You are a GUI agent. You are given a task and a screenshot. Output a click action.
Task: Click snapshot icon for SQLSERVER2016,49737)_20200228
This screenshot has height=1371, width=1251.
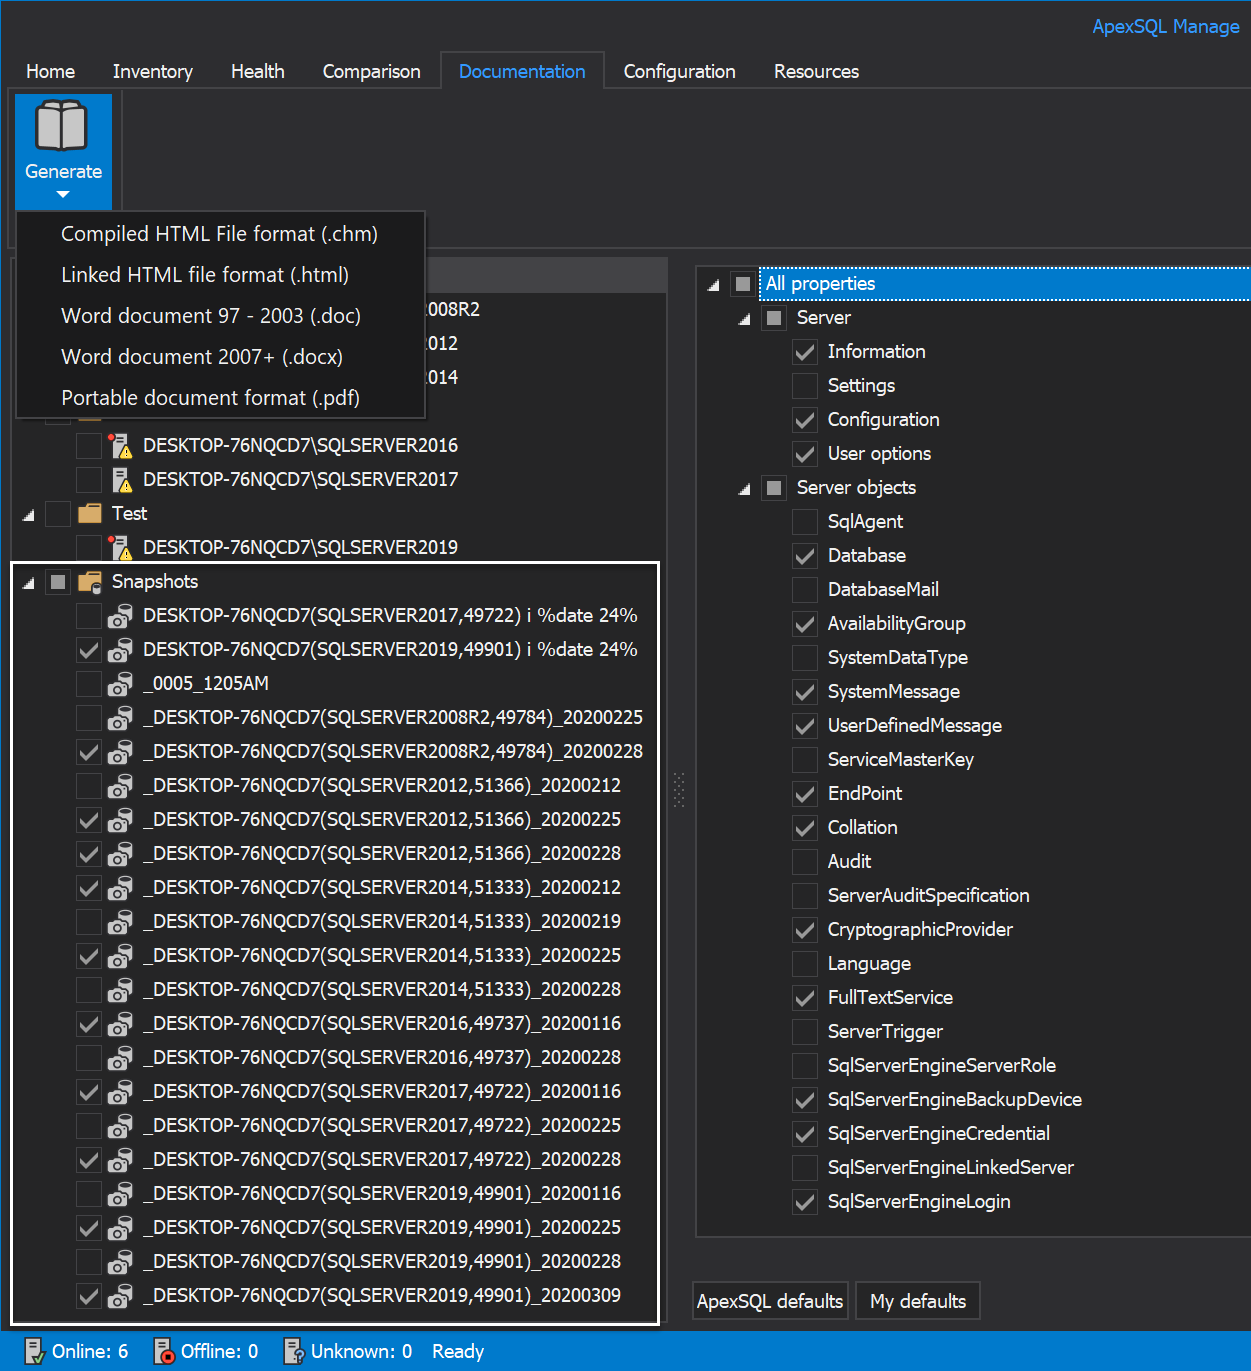coord(120,1058)
